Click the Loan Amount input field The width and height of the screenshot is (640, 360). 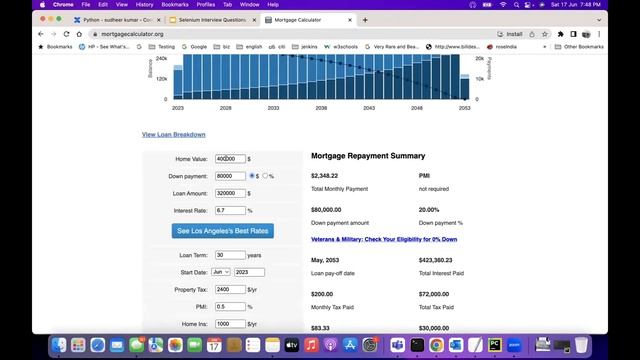(x=230, y=193)
